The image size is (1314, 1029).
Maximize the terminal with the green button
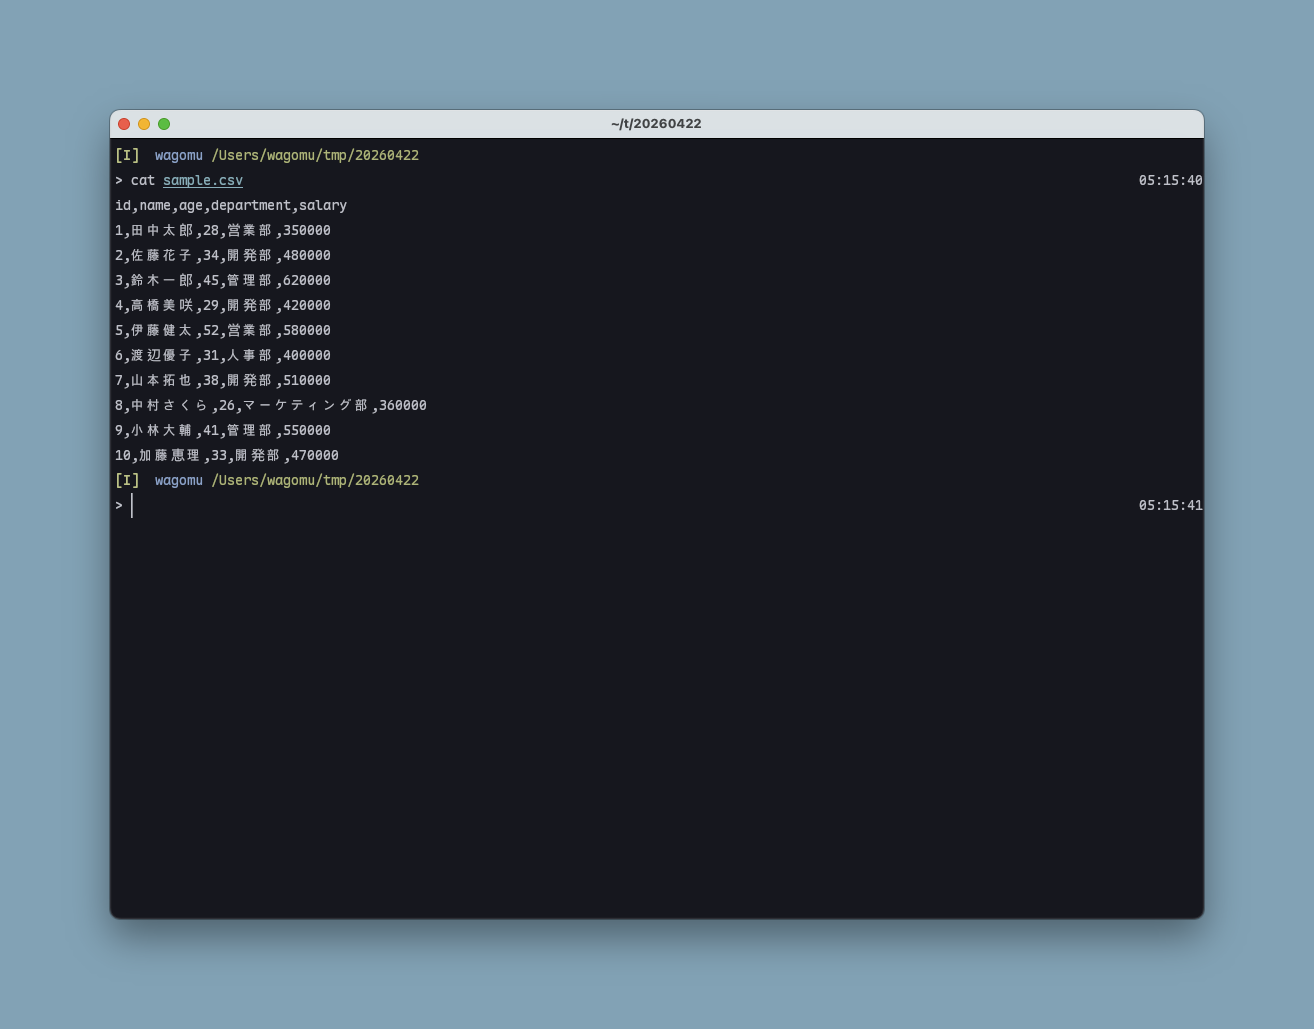164,124
